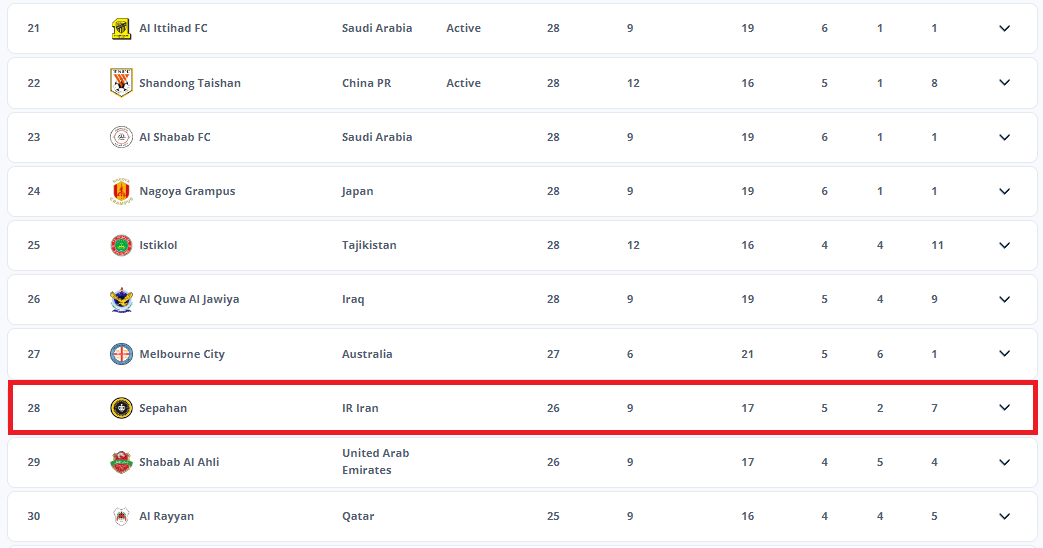1043x548 pixels.
Task: Expand the Melbourne City row chevron
Action: (1005, 354)
